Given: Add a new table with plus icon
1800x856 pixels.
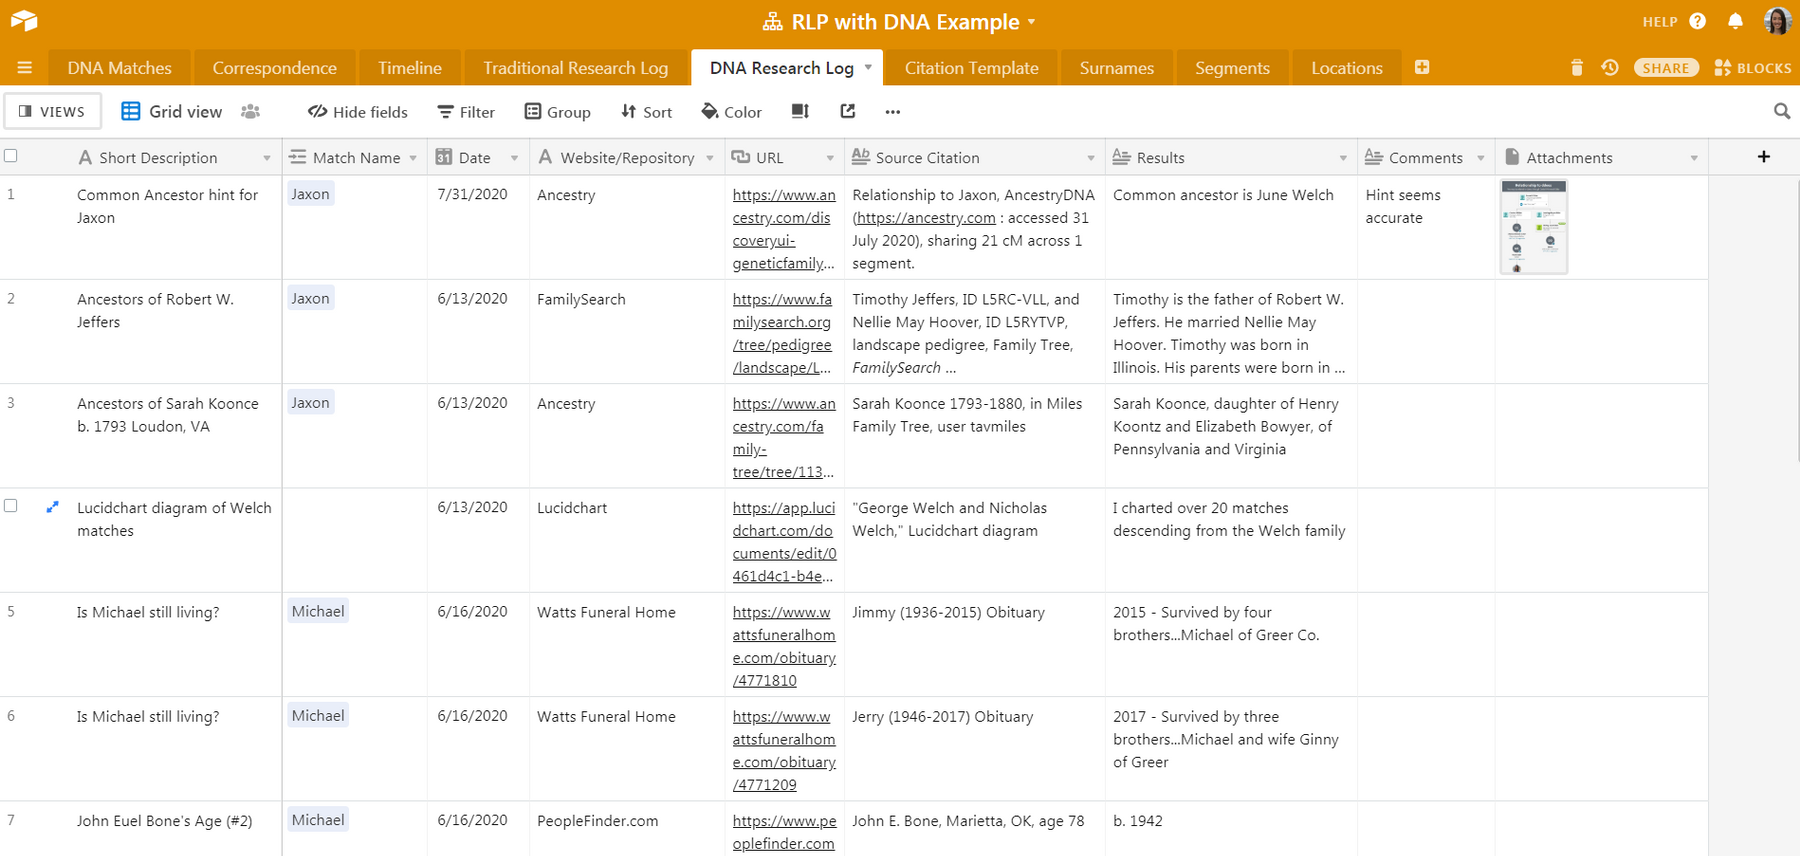Looking at the screenshot, I should pos(1422,67).
